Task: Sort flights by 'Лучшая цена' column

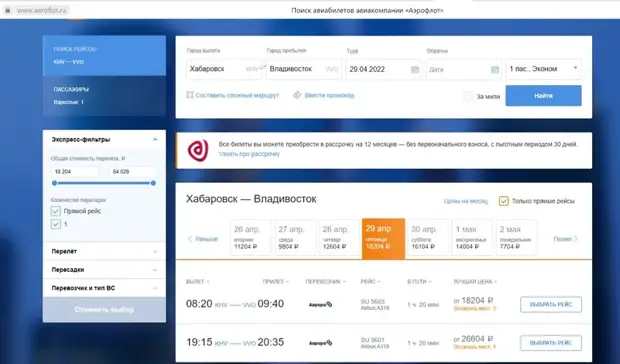Action: tap(475, 282)
